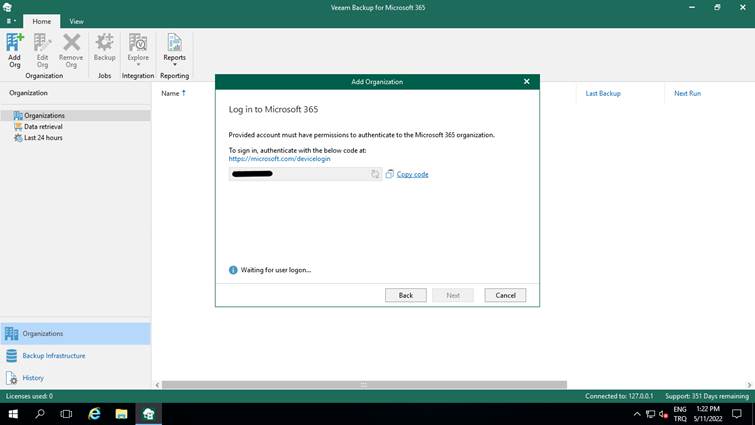This screenshot has height=425, width=755.
Task: Click the device code input field
Action: tap(305, 174)
